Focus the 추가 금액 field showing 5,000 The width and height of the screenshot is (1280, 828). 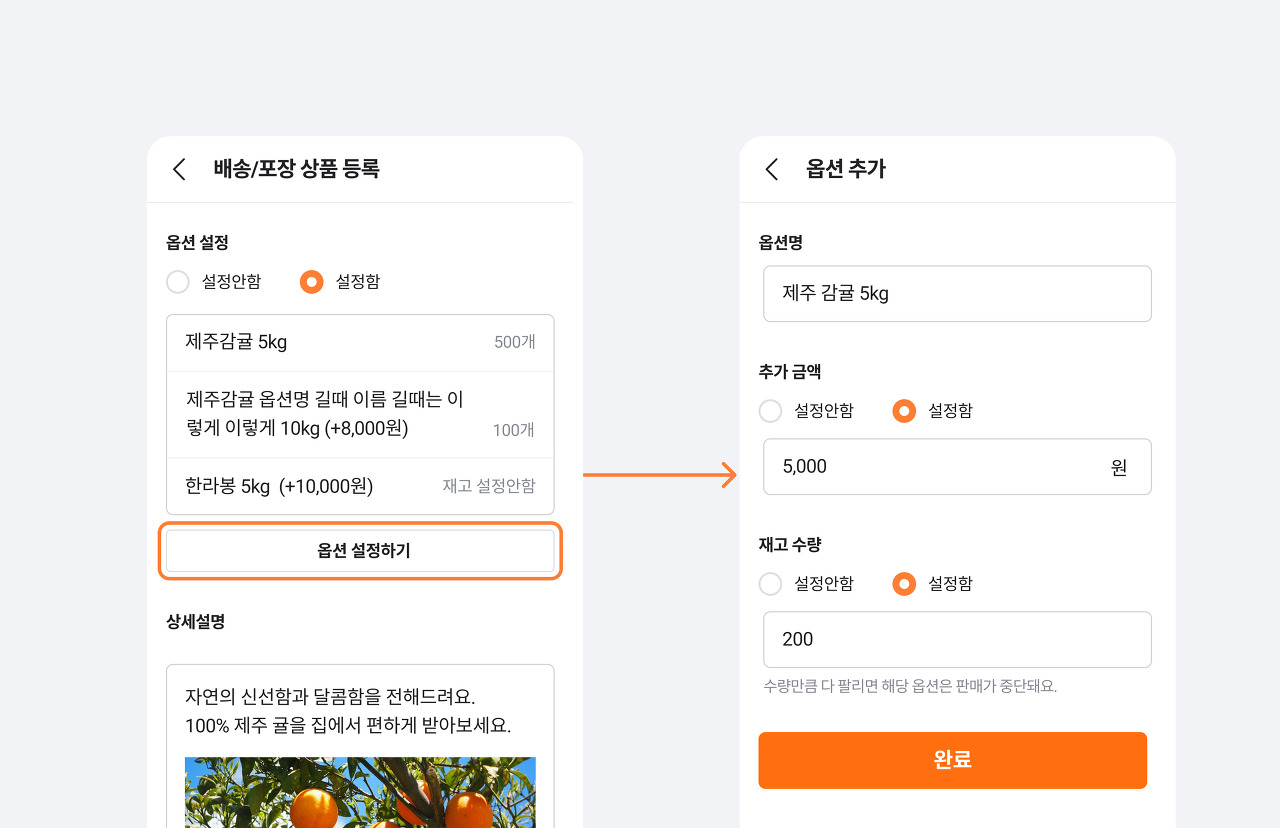[x=957, y=467]
